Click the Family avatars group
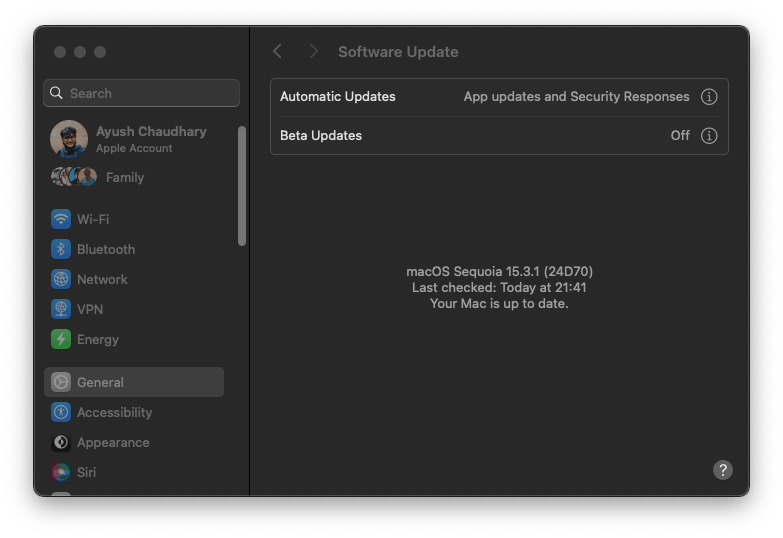Screen dimensions: 783x538 [x=74, y=177]
